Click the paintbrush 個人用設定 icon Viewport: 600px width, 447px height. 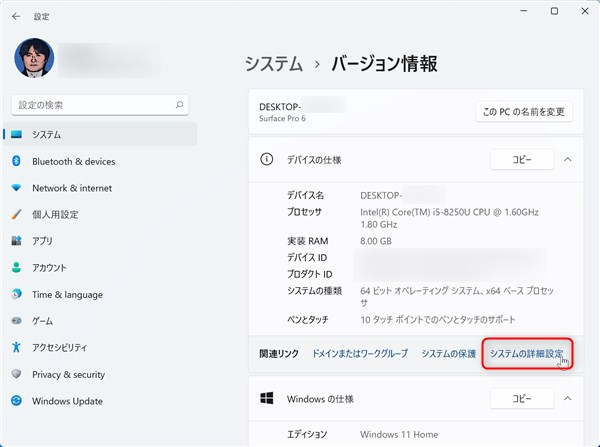click(x=16, y=214)
